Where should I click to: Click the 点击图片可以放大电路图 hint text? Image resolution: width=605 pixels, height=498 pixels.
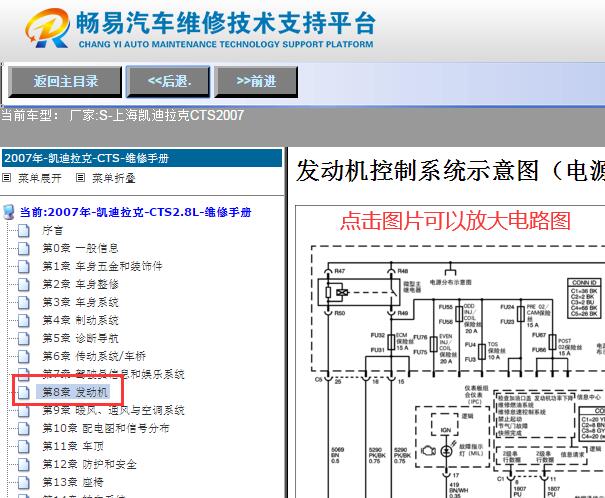pos(456,221)
